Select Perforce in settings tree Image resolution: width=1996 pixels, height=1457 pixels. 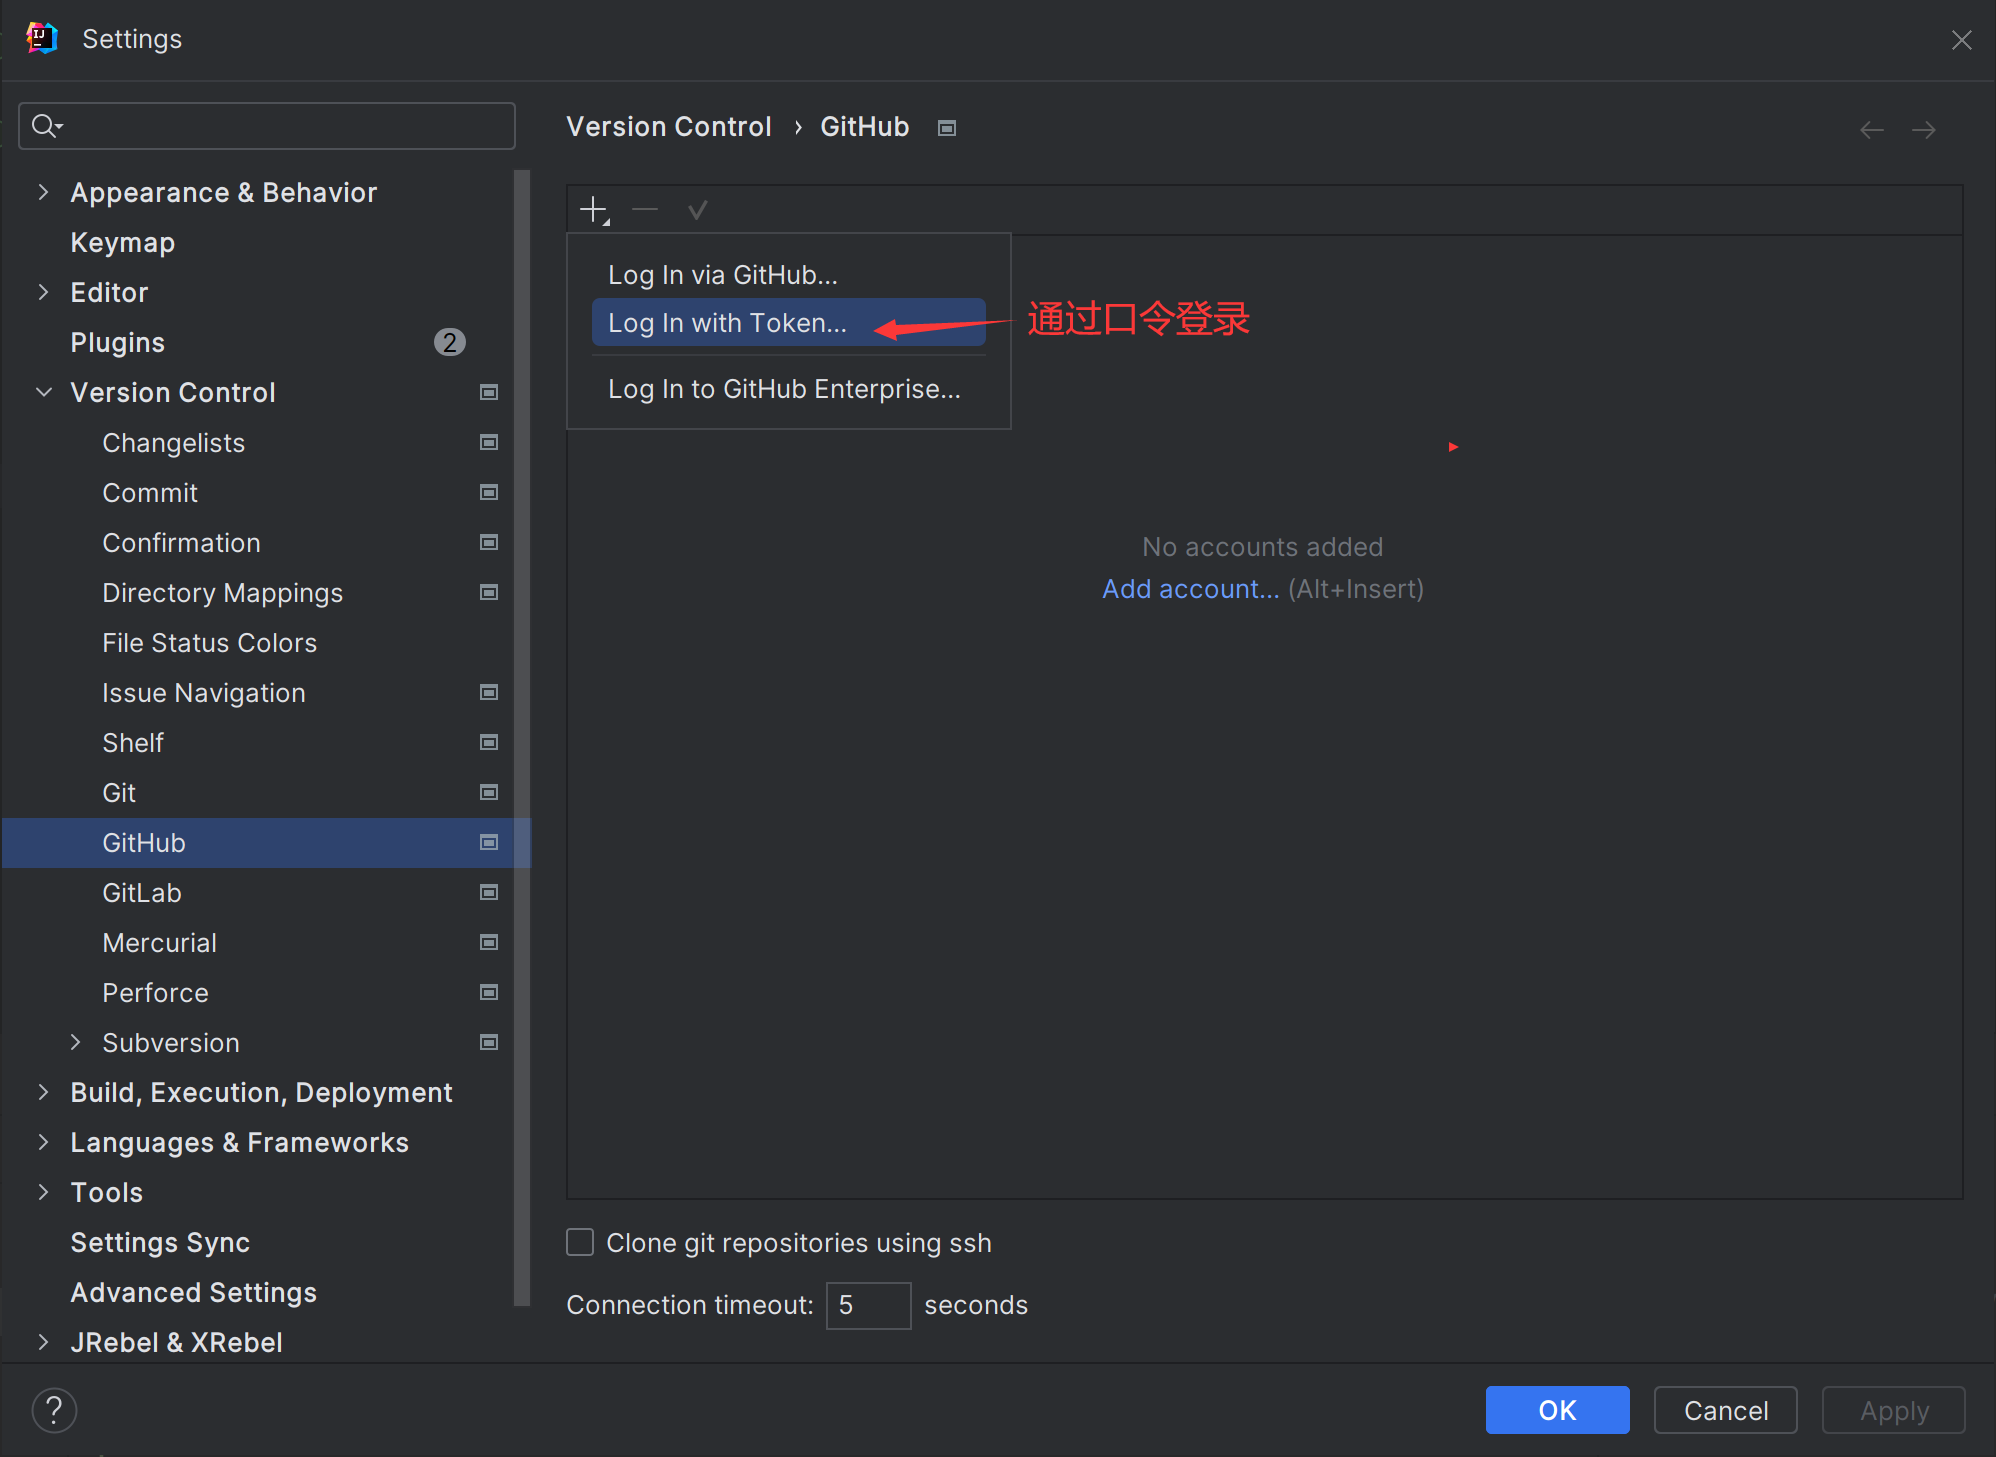pos(155,992)
